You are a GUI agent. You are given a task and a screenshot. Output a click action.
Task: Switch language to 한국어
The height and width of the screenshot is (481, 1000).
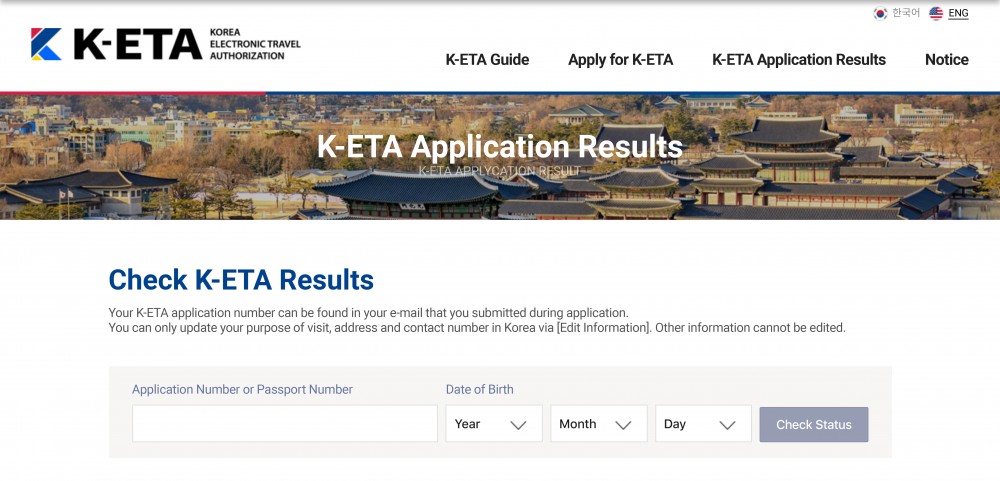(x=906, y=13)
